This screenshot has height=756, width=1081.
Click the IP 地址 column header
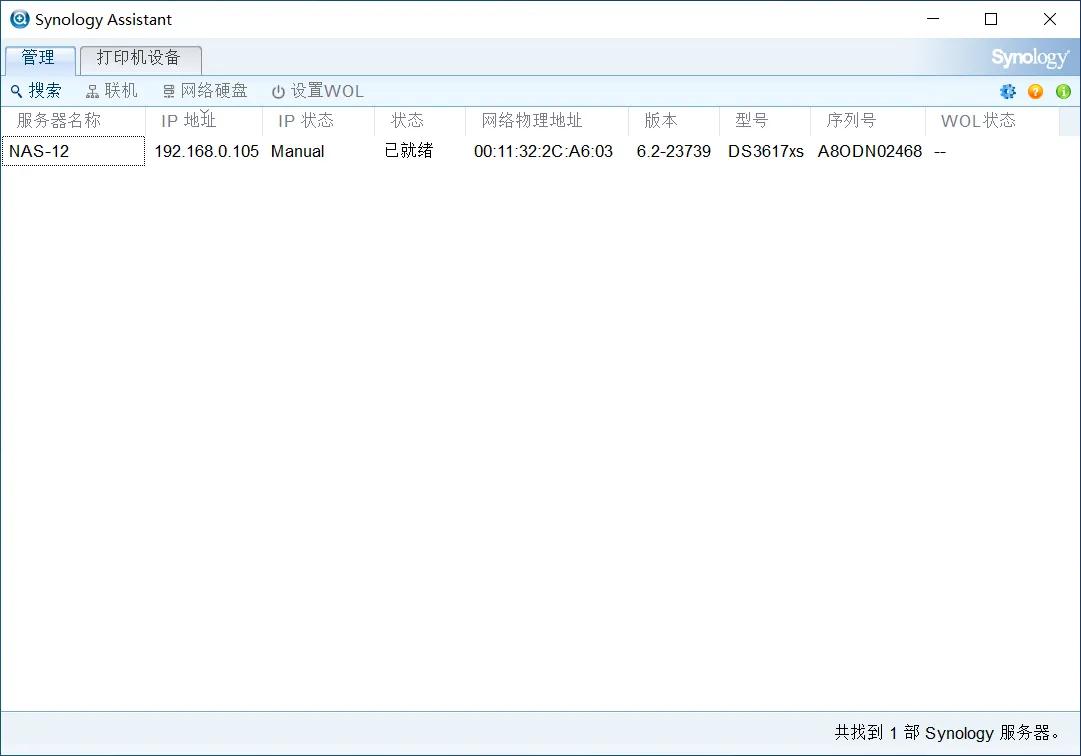[189, 120]
